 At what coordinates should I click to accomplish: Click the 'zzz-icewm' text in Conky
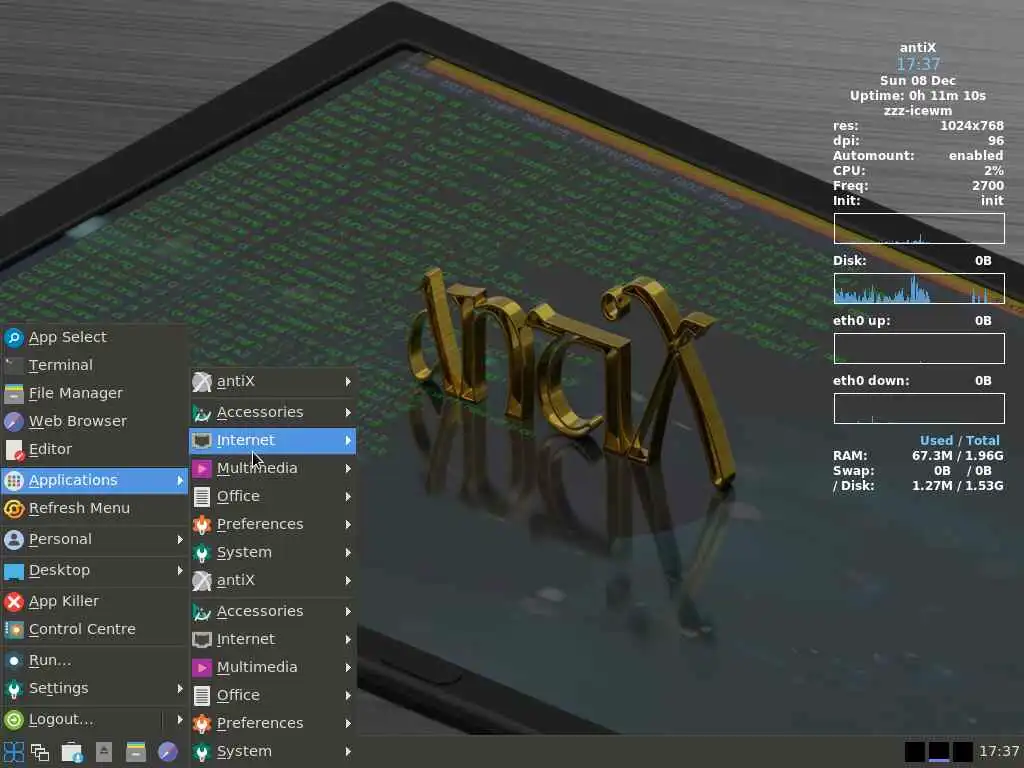click(x=918, y=110)
